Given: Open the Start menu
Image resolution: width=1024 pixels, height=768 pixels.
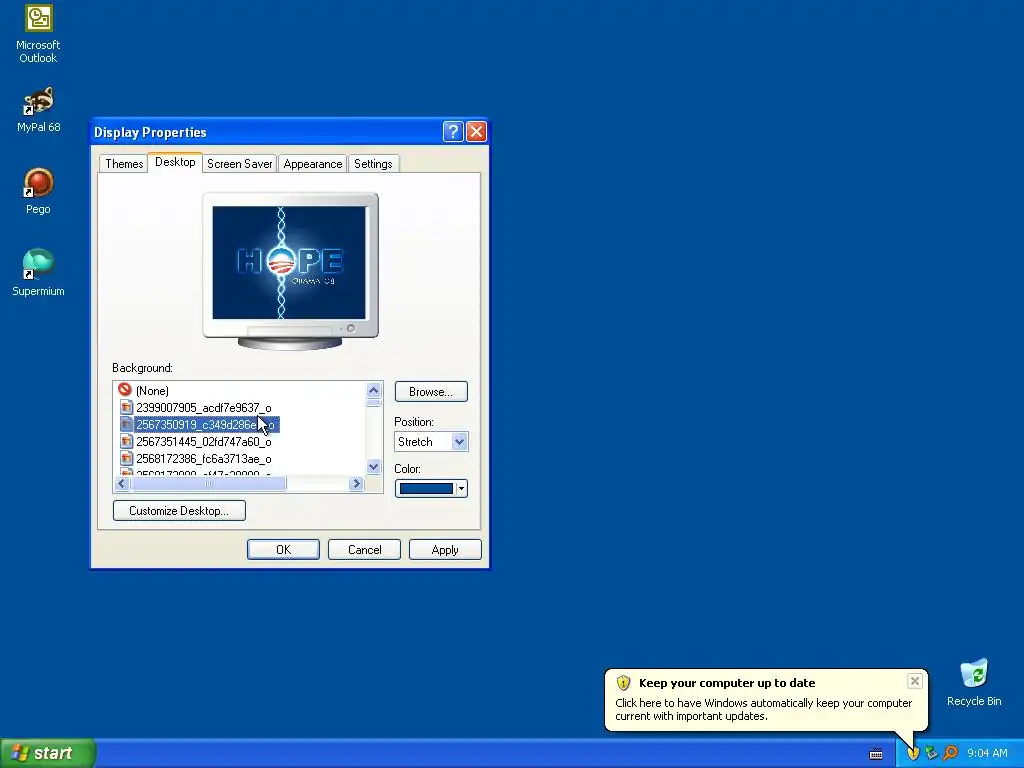Looking at the screenshot, I should point(48,753).
